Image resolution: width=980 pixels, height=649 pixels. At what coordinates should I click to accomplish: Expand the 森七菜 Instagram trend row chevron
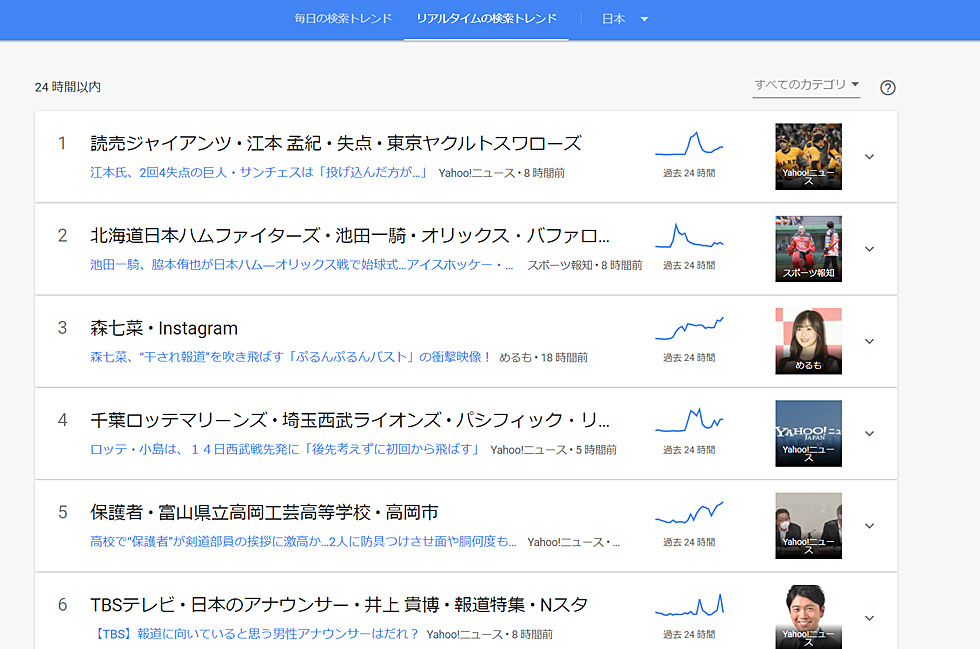[x=869, y=341]
